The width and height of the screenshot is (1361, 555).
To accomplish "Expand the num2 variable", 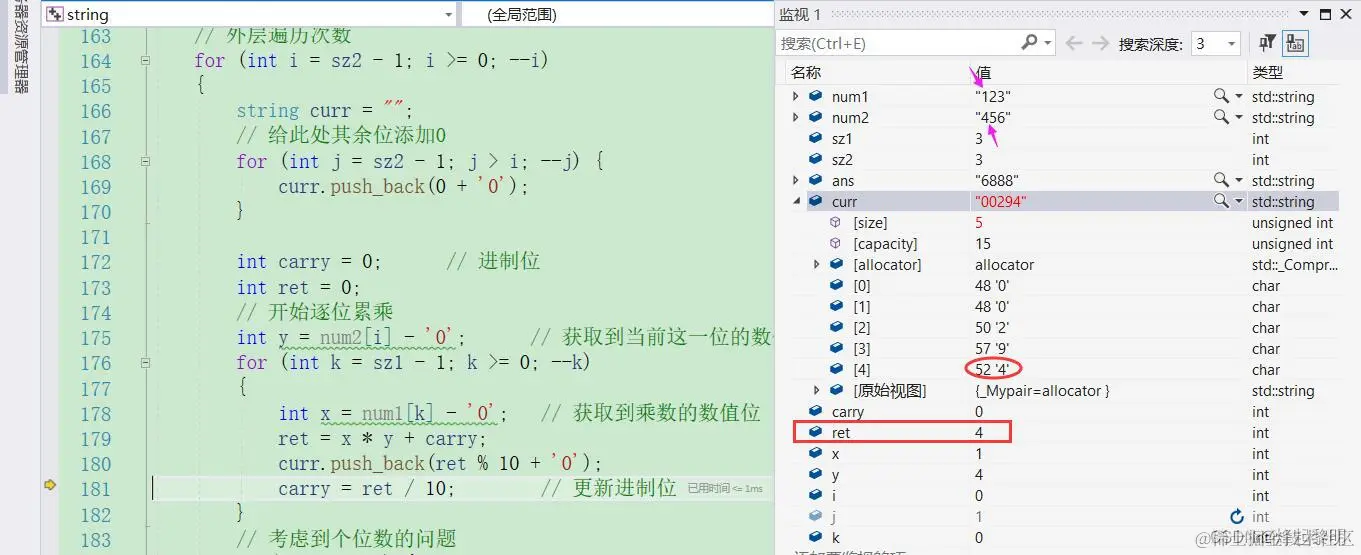I will click(x=796, y=117).
